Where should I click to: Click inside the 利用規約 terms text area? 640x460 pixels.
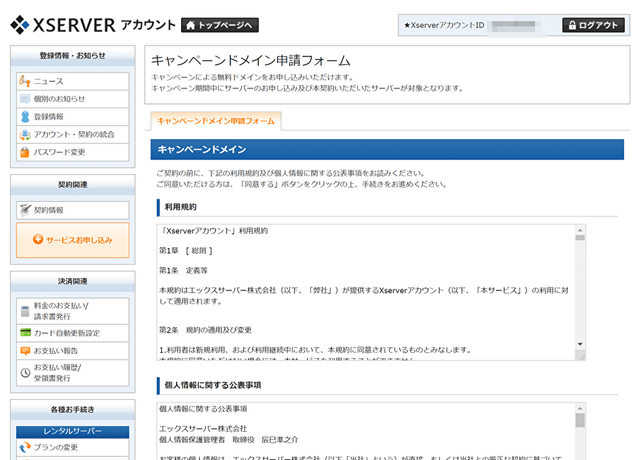coord(366,292)
